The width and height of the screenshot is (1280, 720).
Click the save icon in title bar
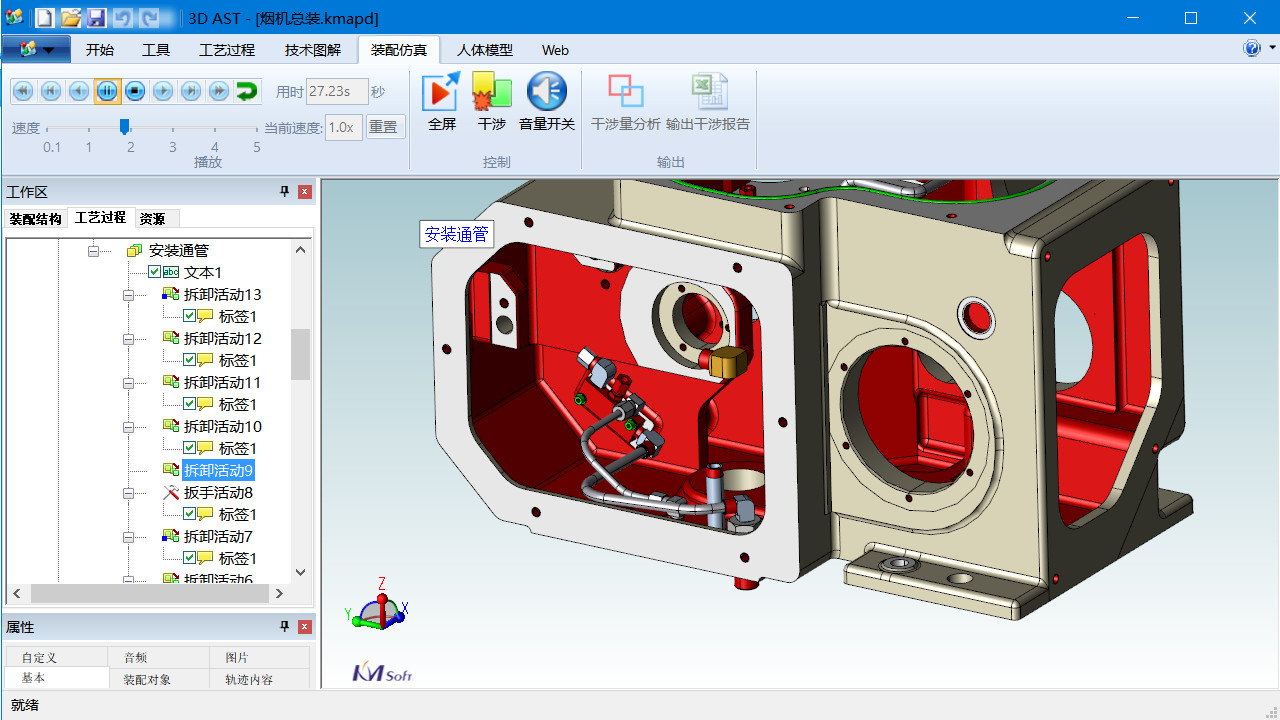[x=96, y=18]
